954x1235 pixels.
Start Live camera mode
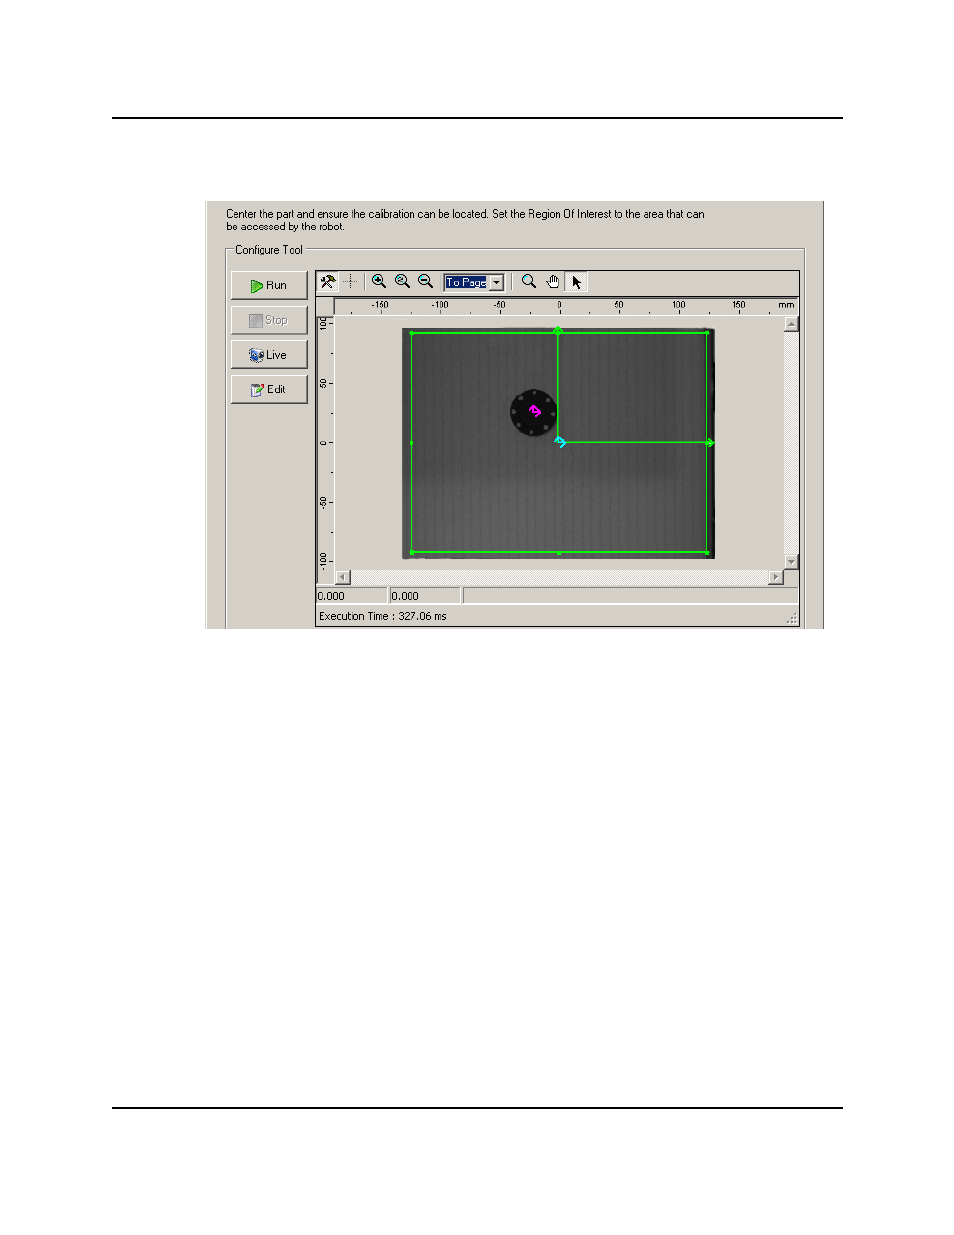(x=269, y=355)
